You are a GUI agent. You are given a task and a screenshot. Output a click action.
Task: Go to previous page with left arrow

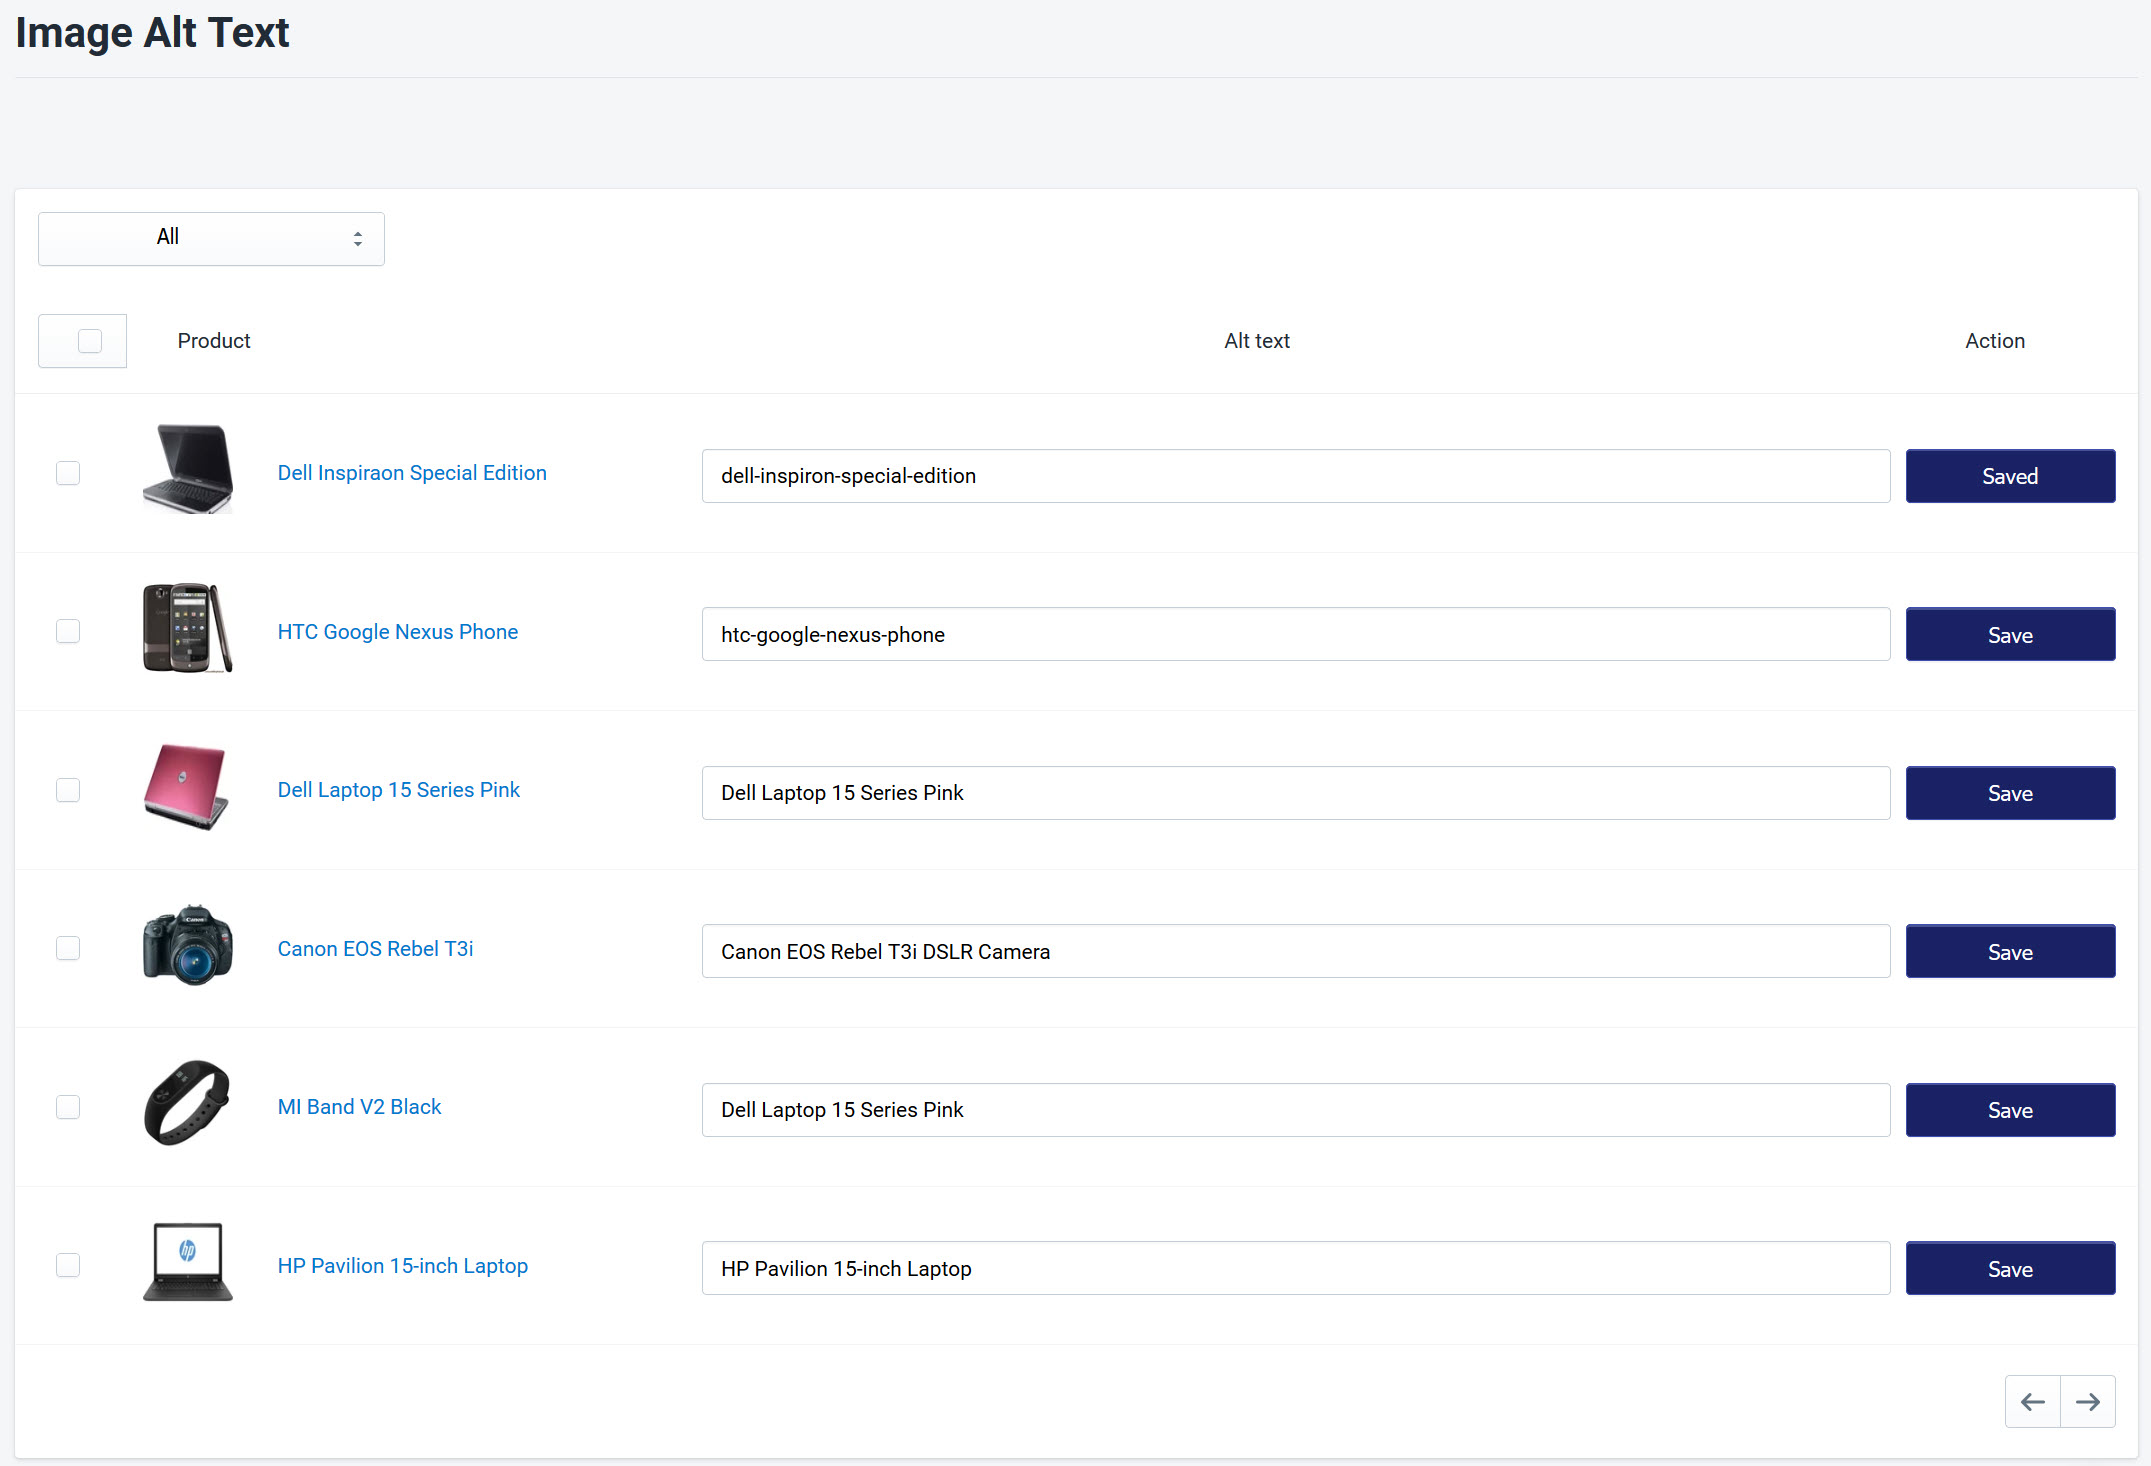2032,1402
